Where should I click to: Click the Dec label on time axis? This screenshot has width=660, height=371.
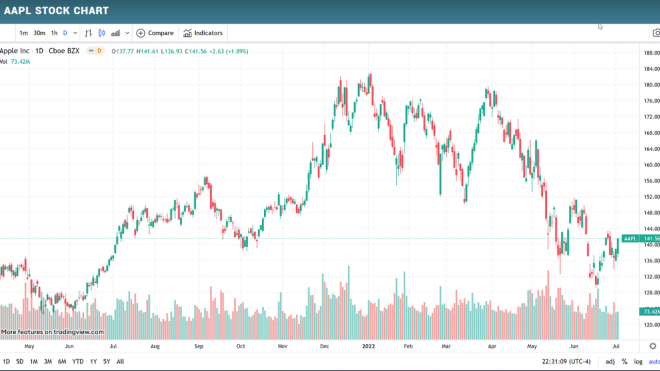(324, 346)
